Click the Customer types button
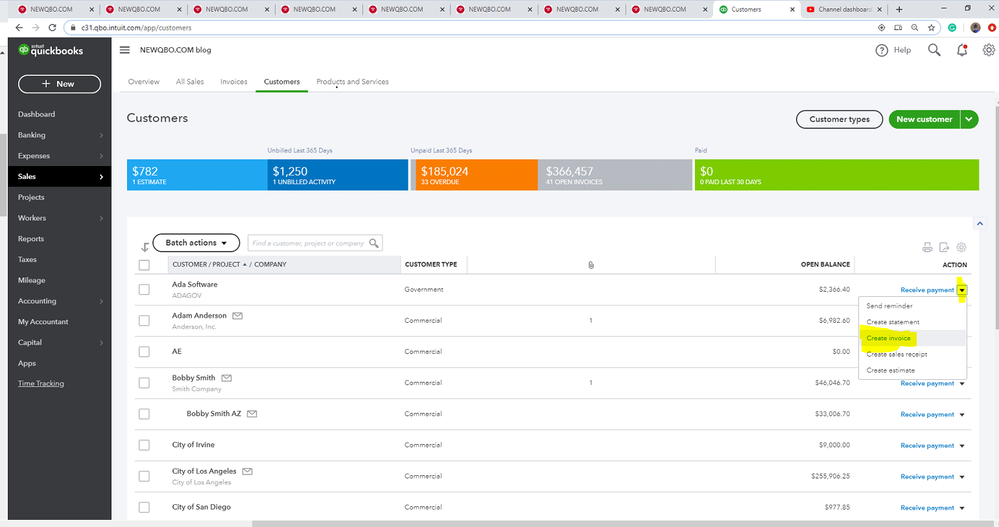The width and height of the screenshot is (999, 527). point(839,119)
